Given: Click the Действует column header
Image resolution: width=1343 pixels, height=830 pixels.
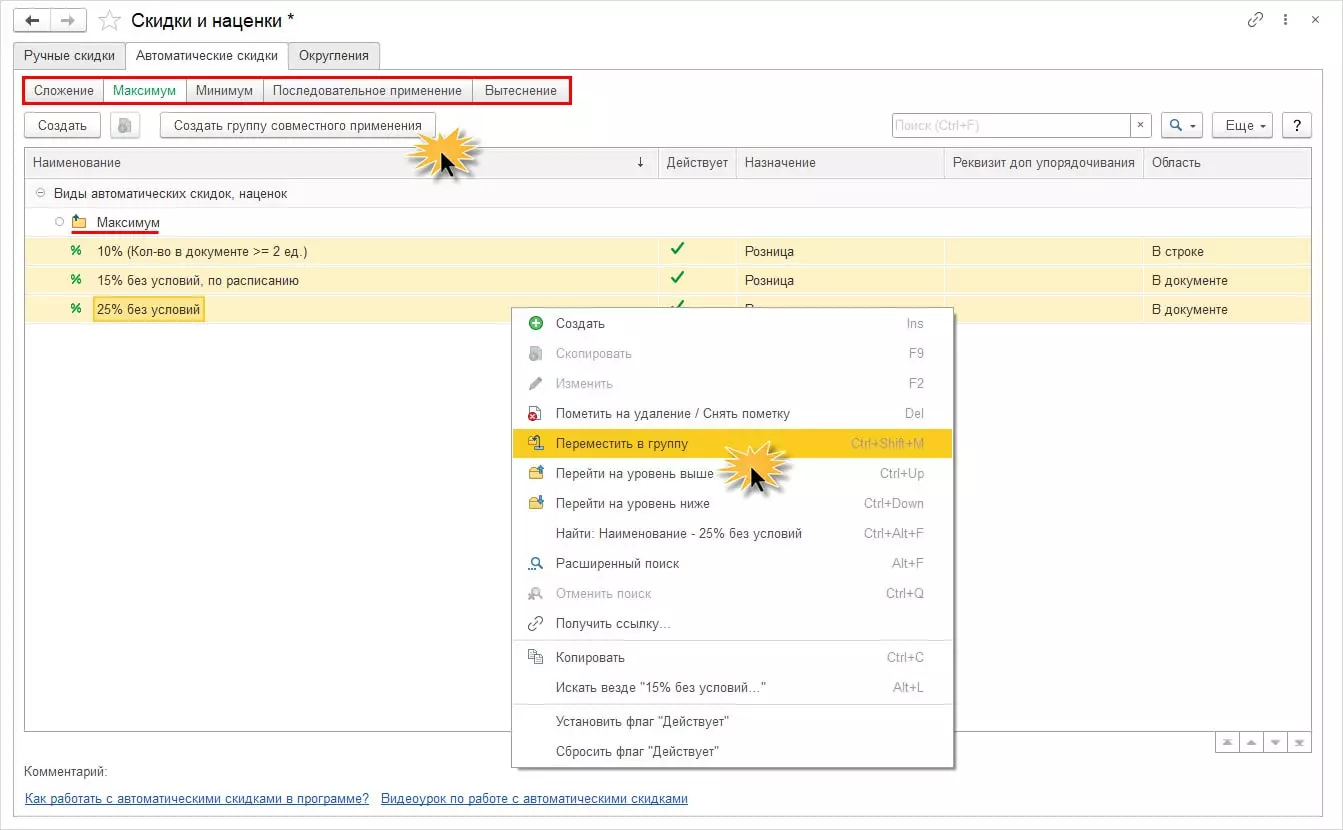Looking at the screenshot, I should (697, 162).
